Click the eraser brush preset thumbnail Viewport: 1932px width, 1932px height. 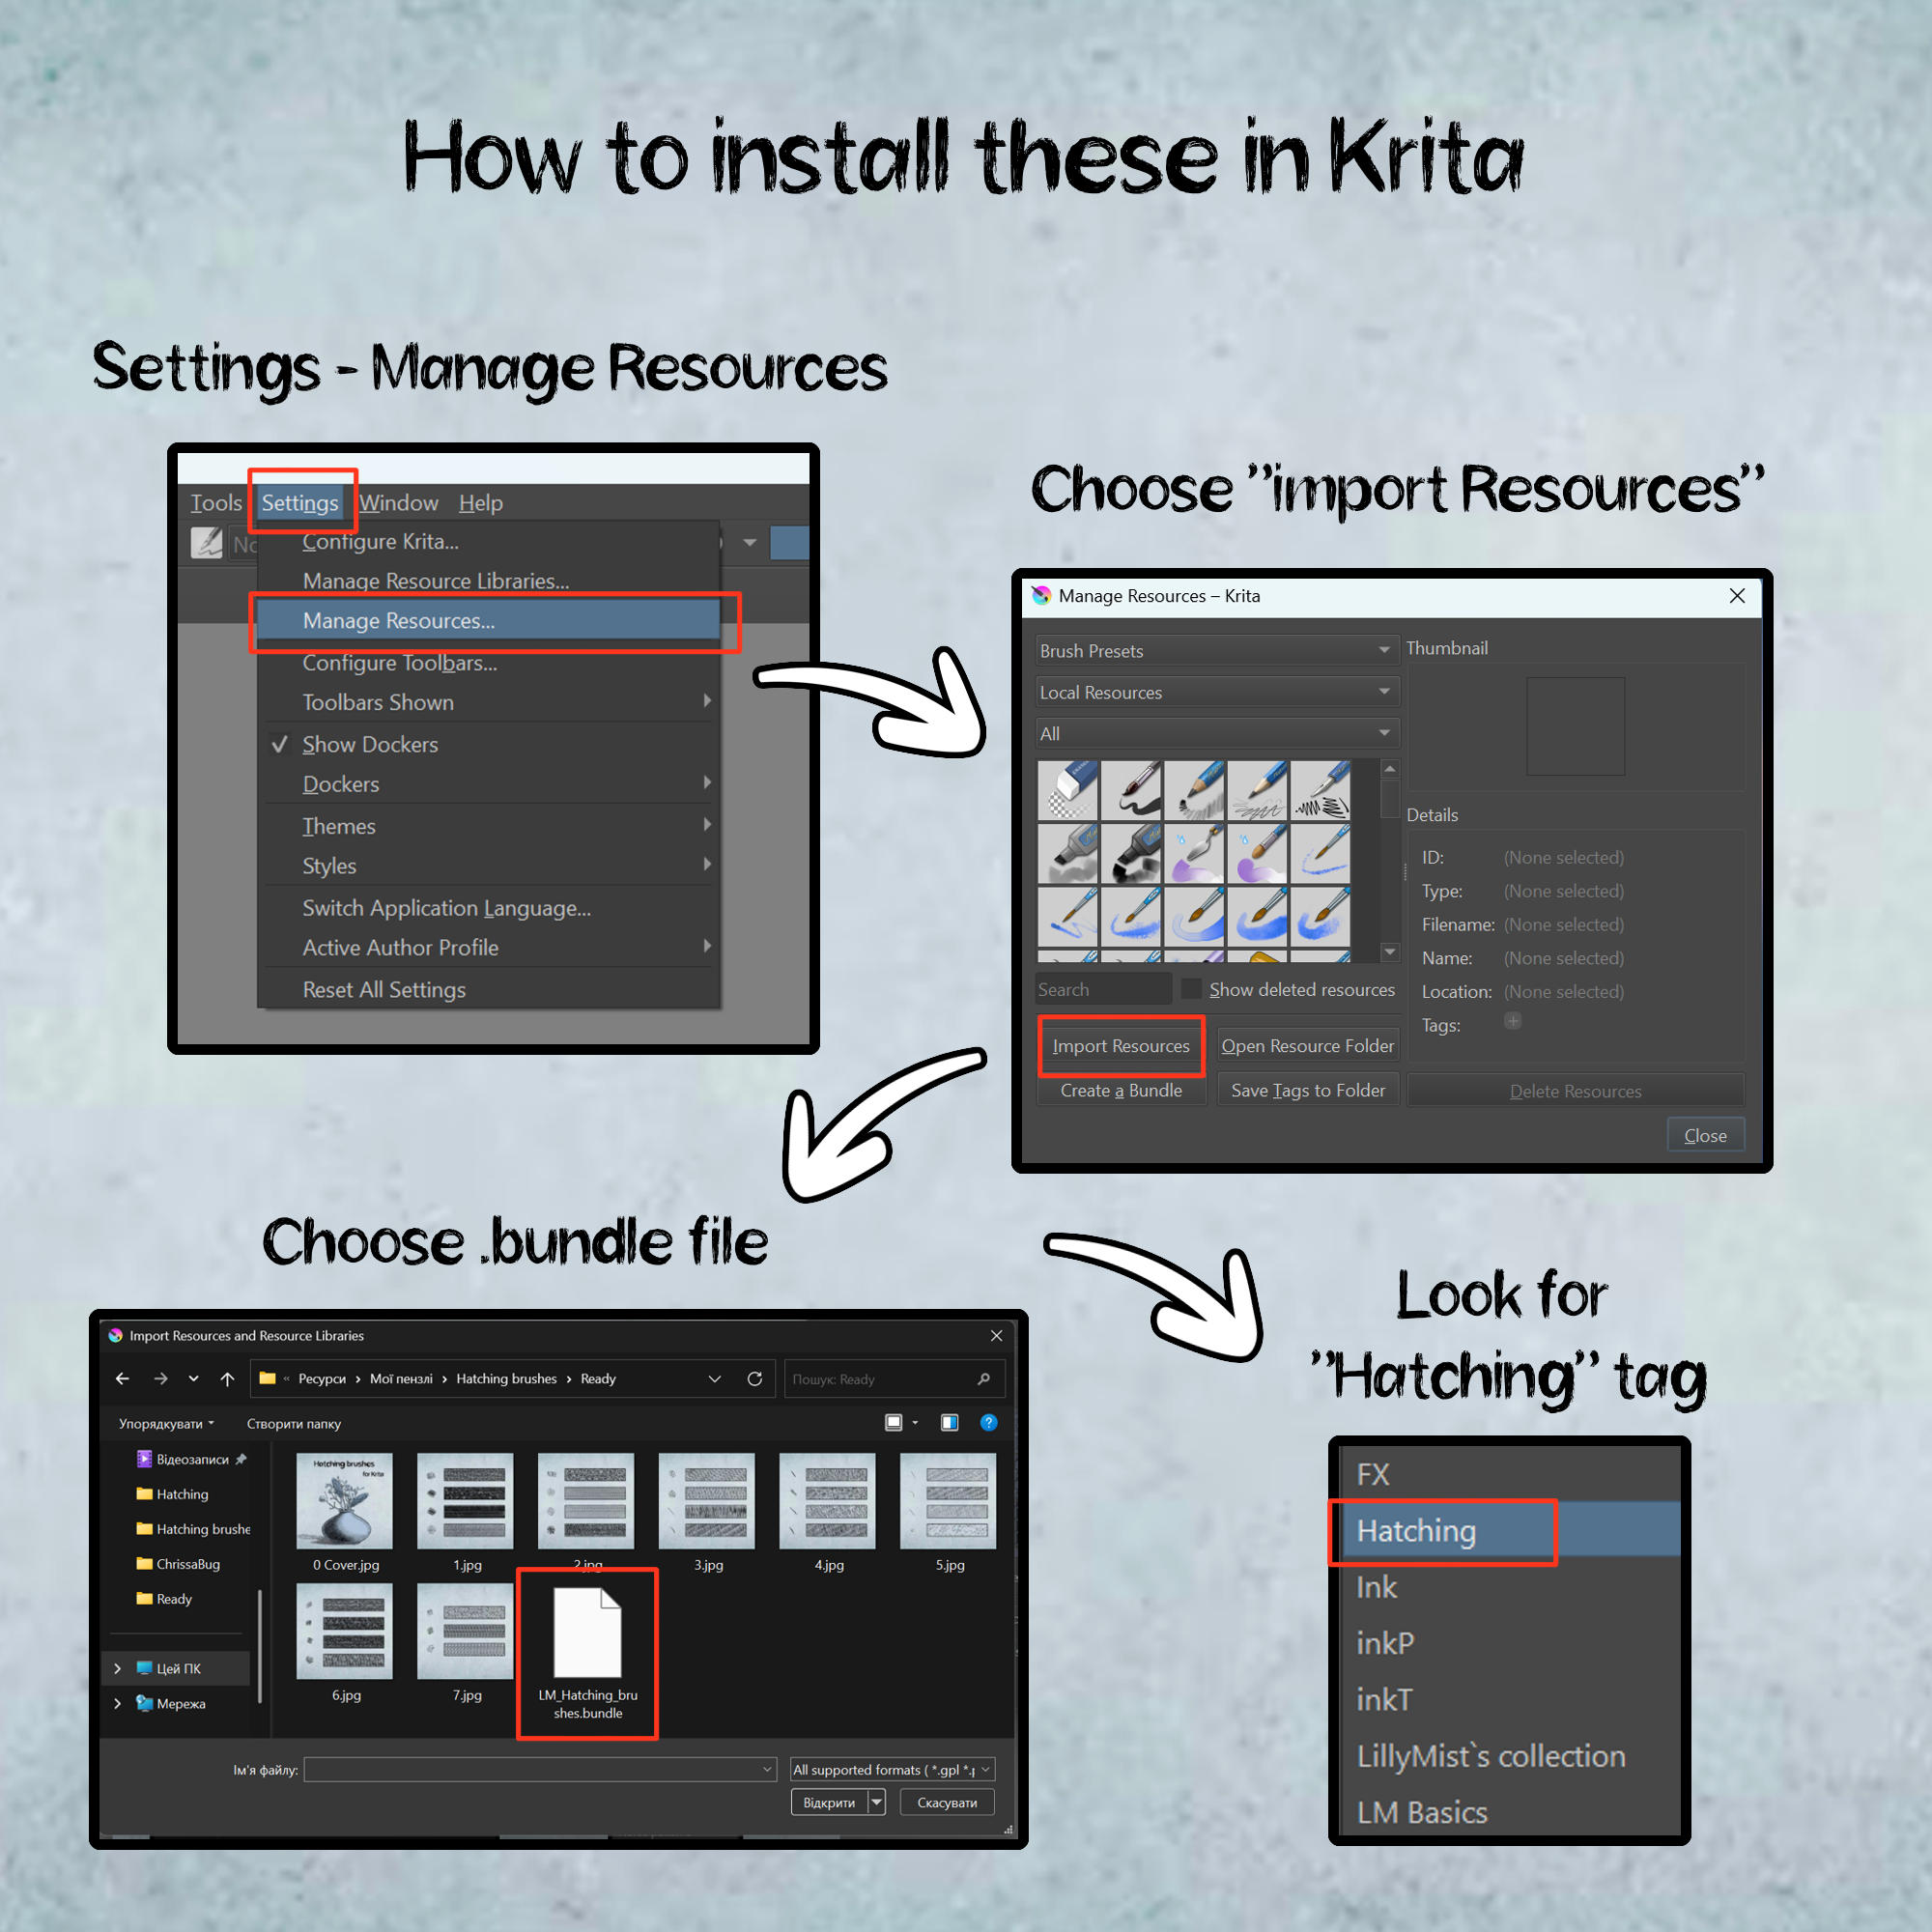coord(1067,790)
